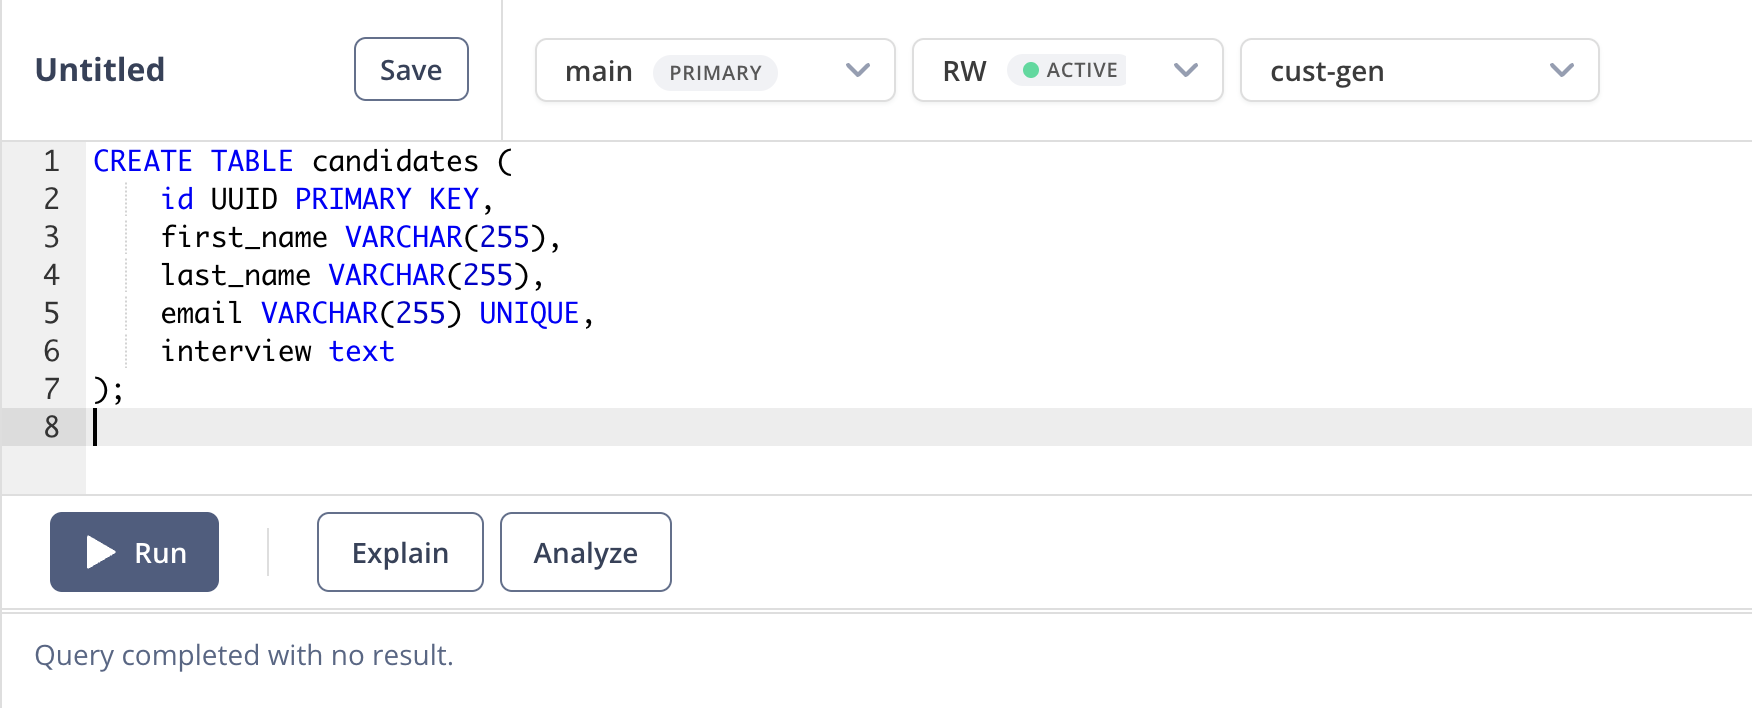Place cursor on empty line 8

(x=920, y=427)
